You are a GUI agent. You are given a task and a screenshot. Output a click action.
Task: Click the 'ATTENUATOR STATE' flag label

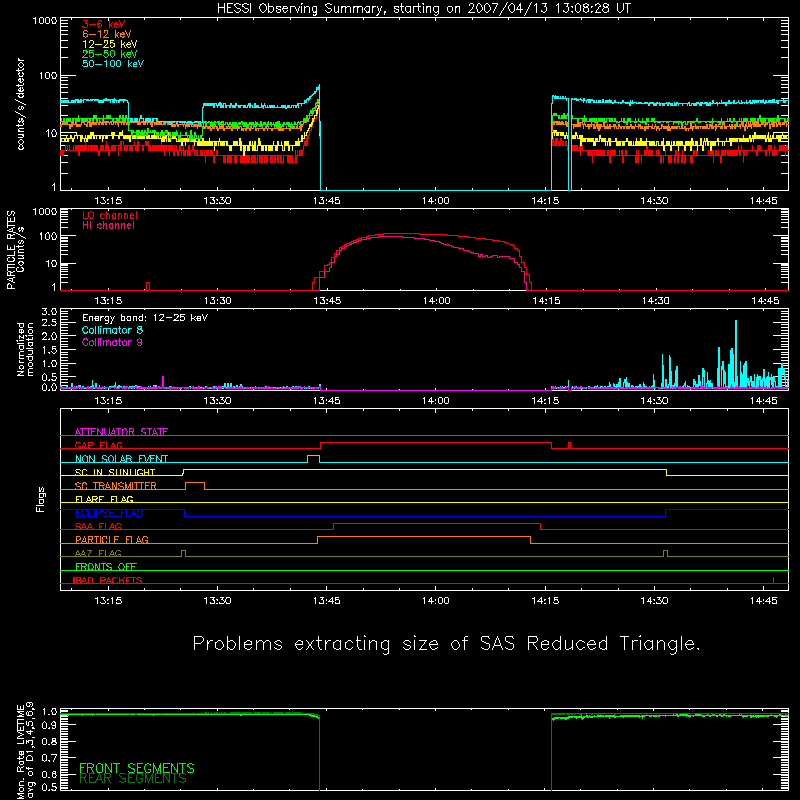[121, 432]
